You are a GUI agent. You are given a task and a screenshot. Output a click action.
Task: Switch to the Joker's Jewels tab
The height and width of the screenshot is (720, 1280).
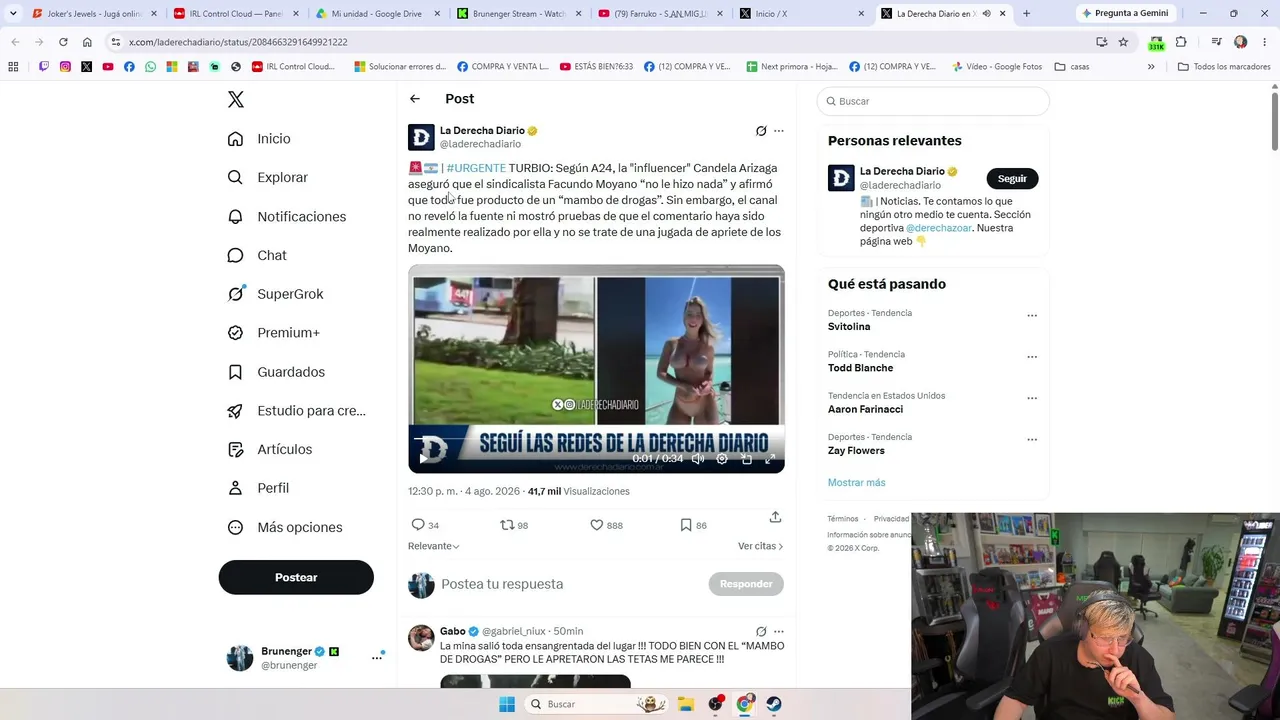pyautogui.click(x=93, y=14)
